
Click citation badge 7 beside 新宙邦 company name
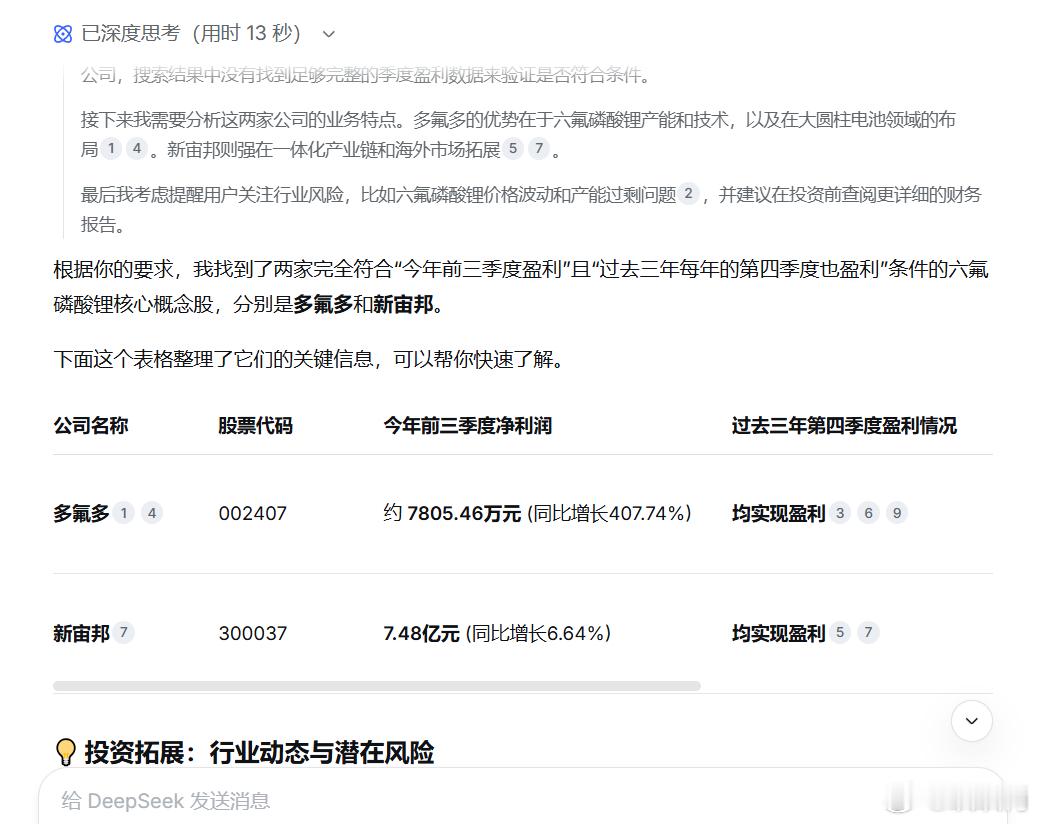[x=125, y=633]
